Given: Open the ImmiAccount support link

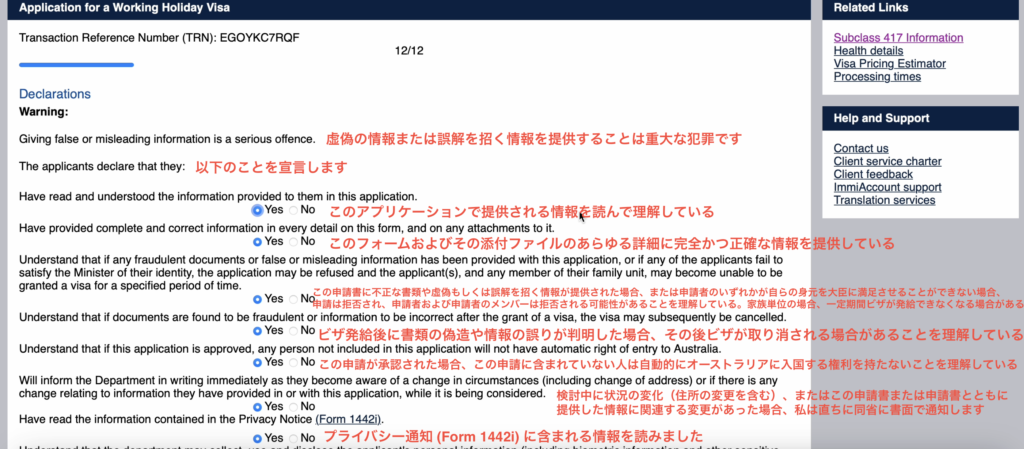Looking at the screenshot, I should point(886,187).
